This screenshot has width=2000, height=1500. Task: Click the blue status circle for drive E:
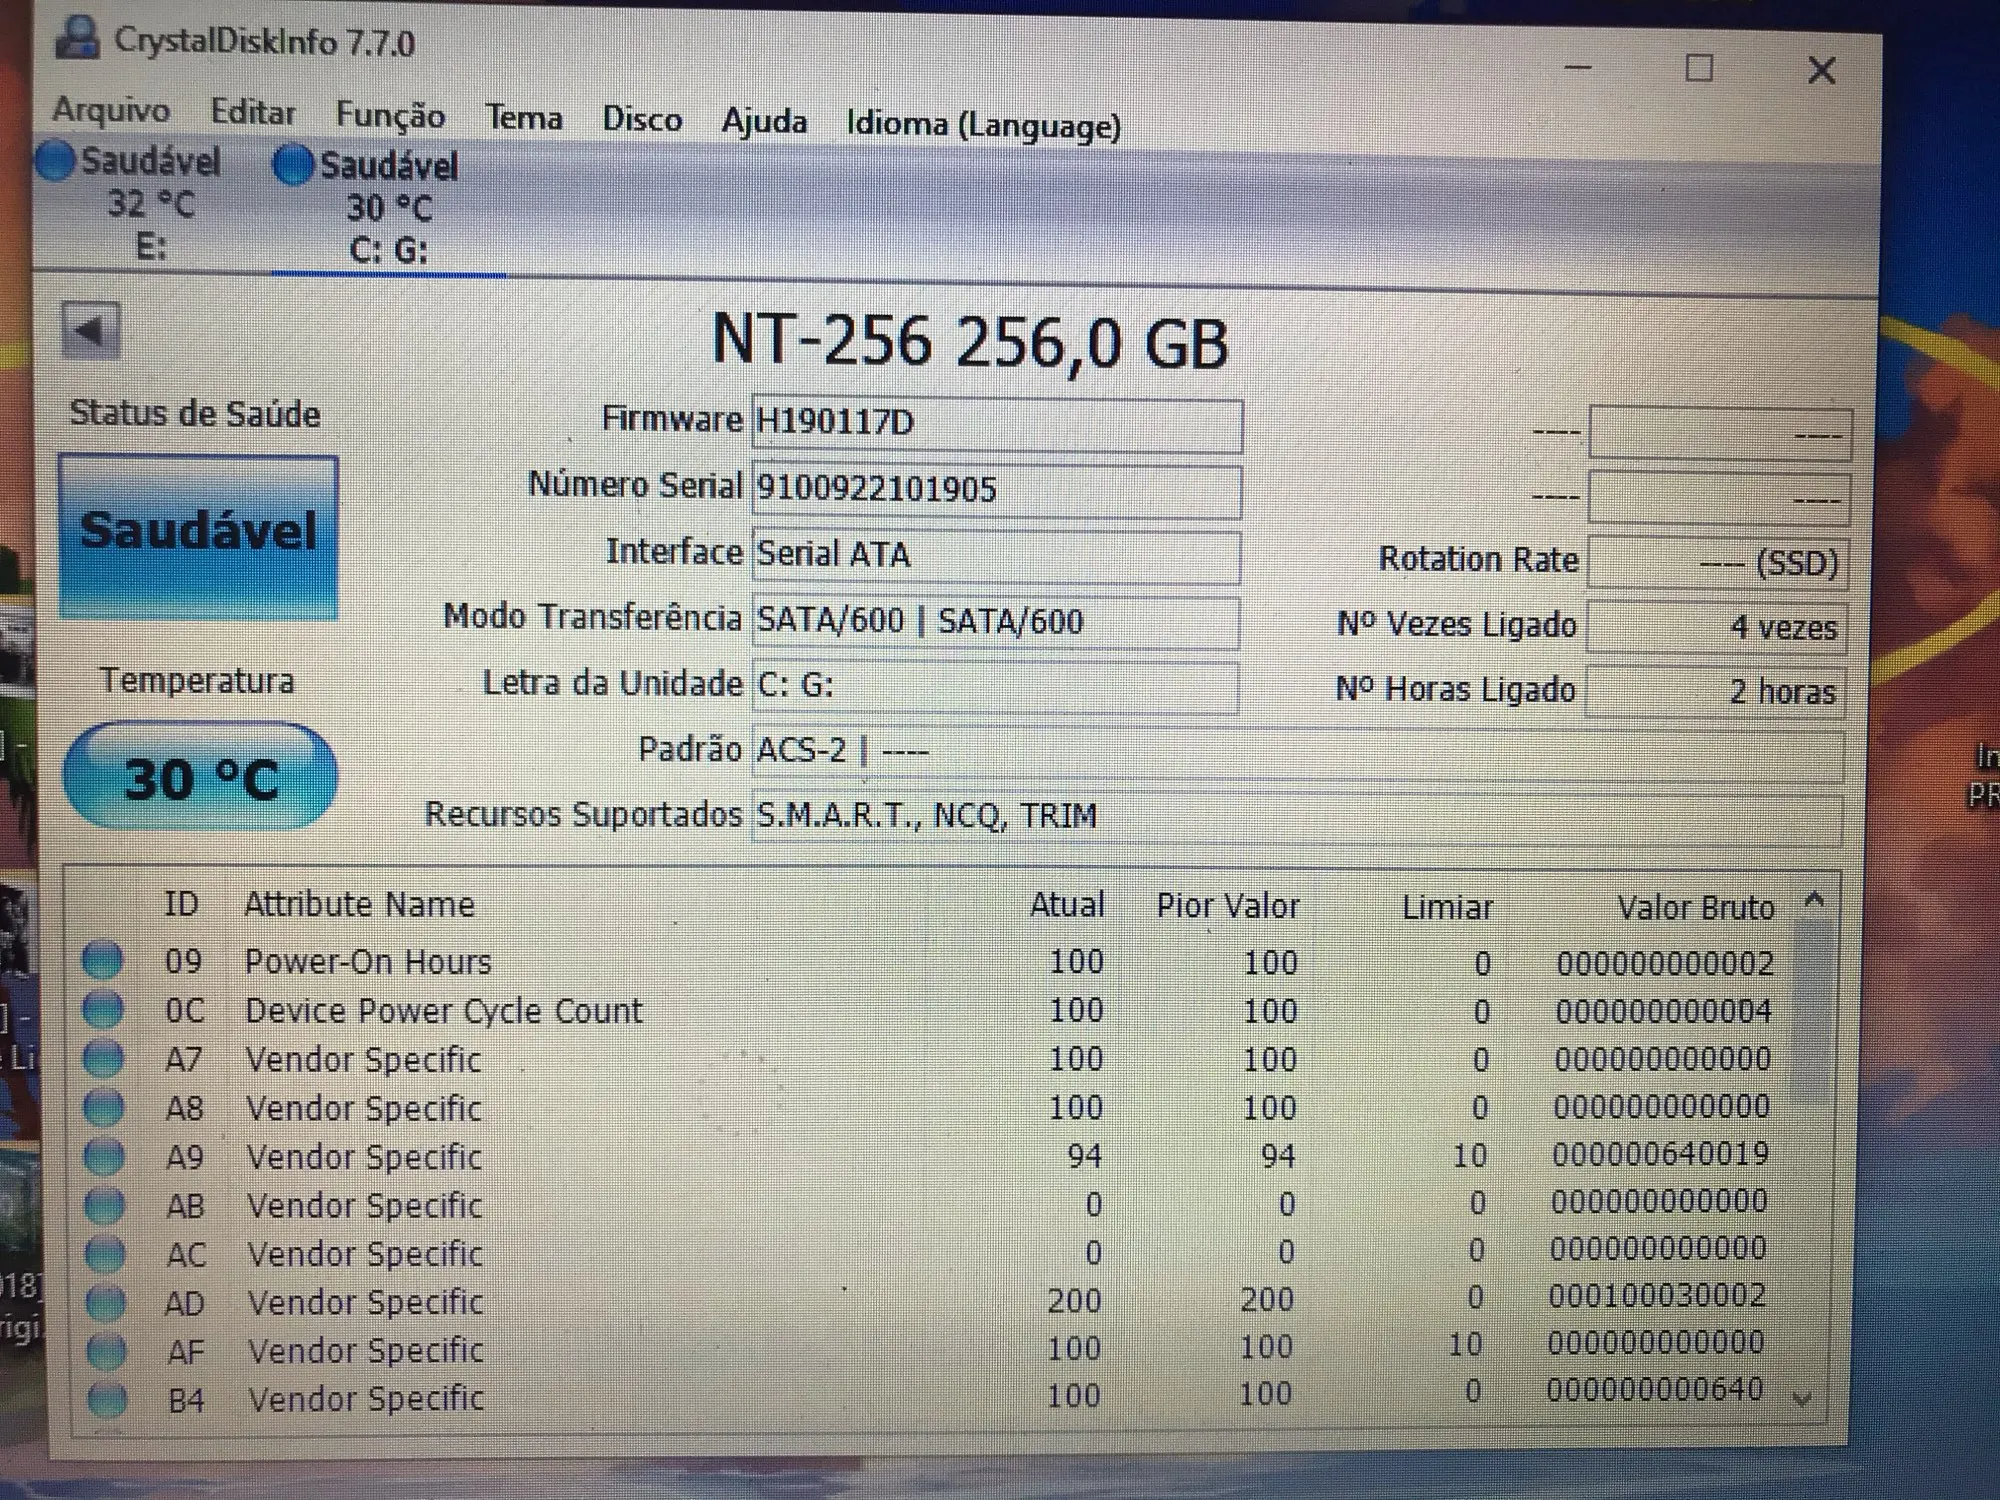click(56, 160)
